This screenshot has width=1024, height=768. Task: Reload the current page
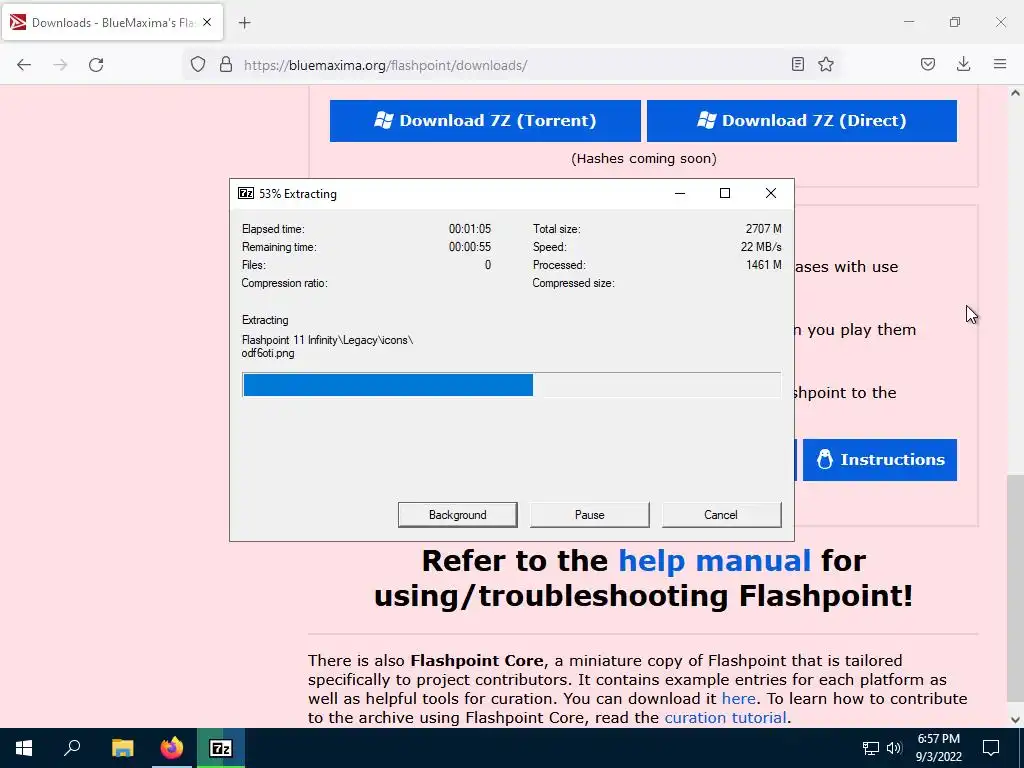click(x=96, y=65)
